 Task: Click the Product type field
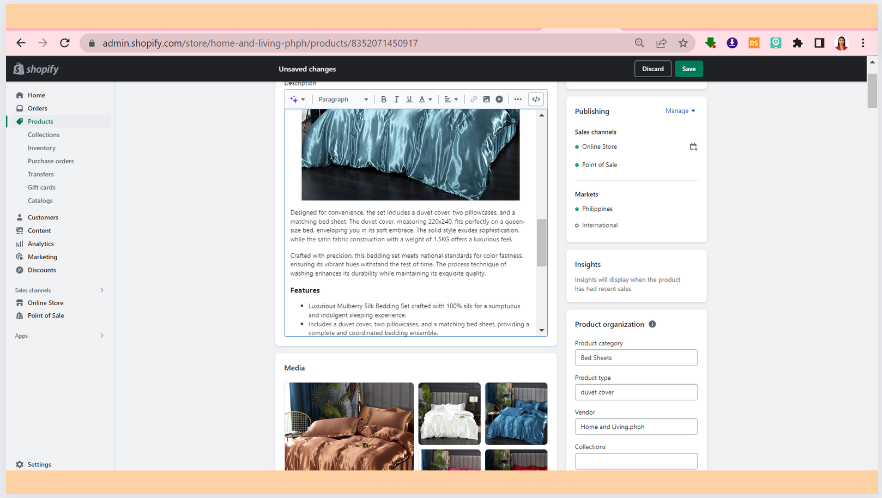pyautogui.click(x=636, y=392)
